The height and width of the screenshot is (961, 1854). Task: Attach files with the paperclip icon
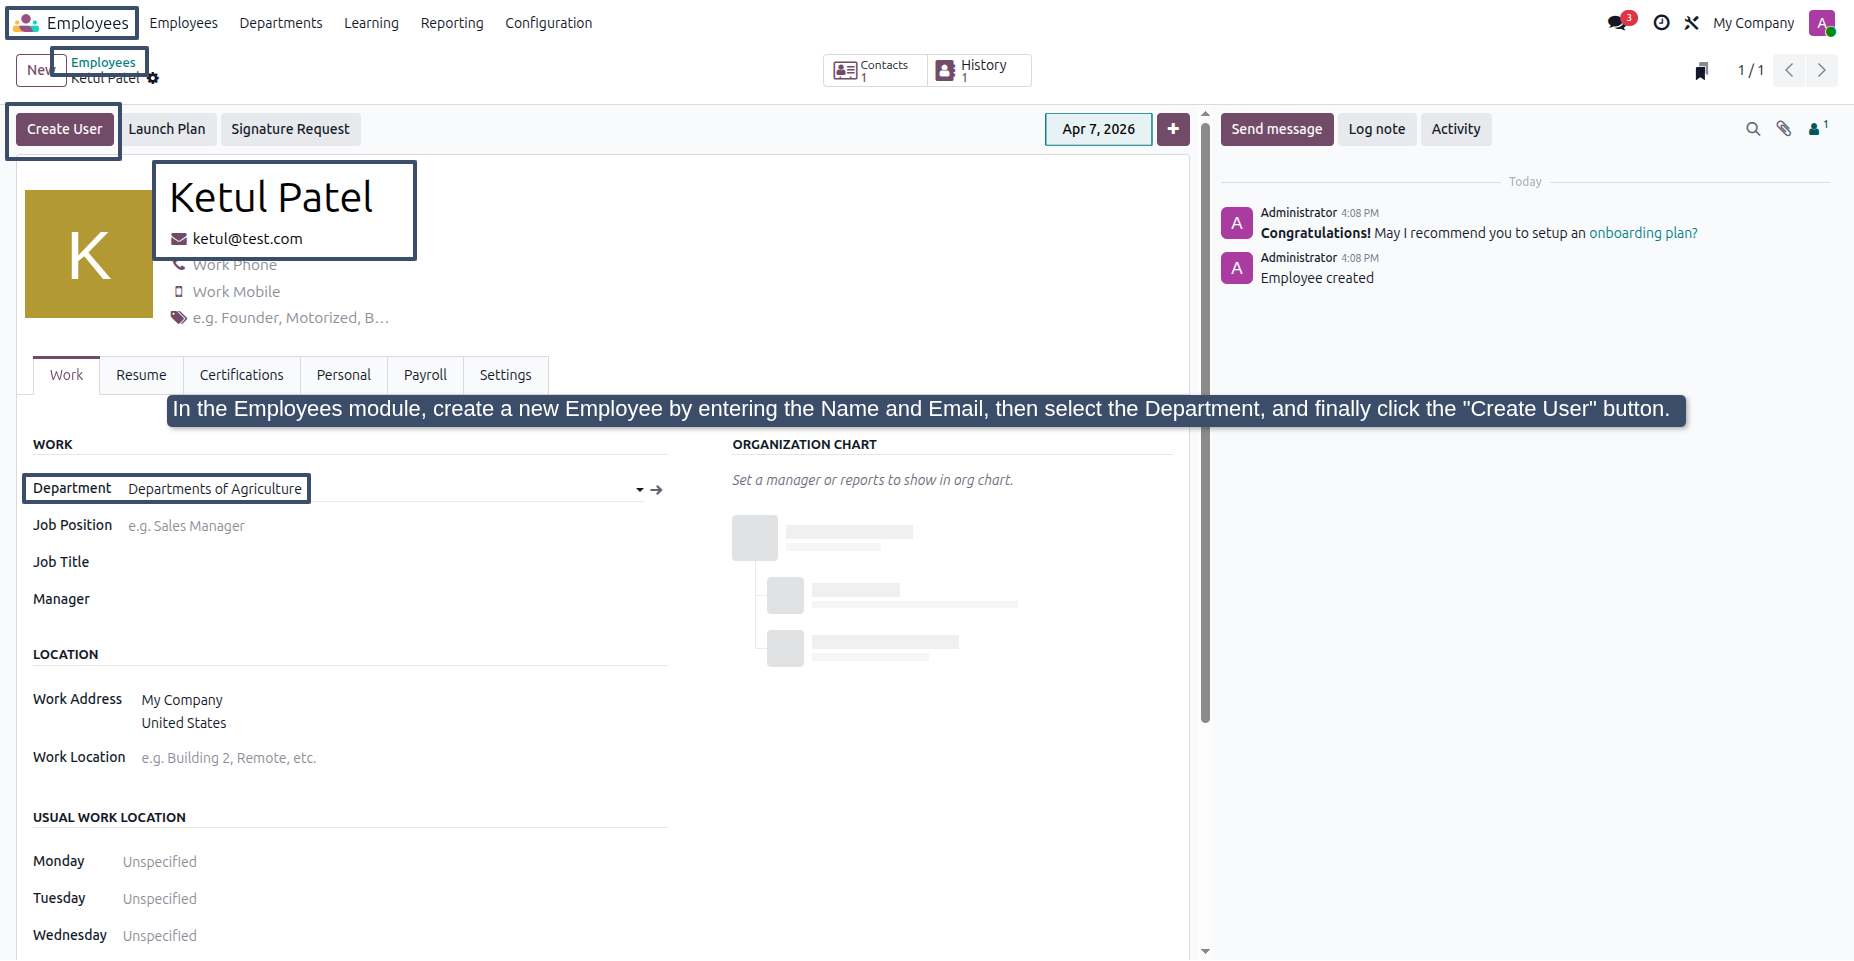[x=1784, y=128]
